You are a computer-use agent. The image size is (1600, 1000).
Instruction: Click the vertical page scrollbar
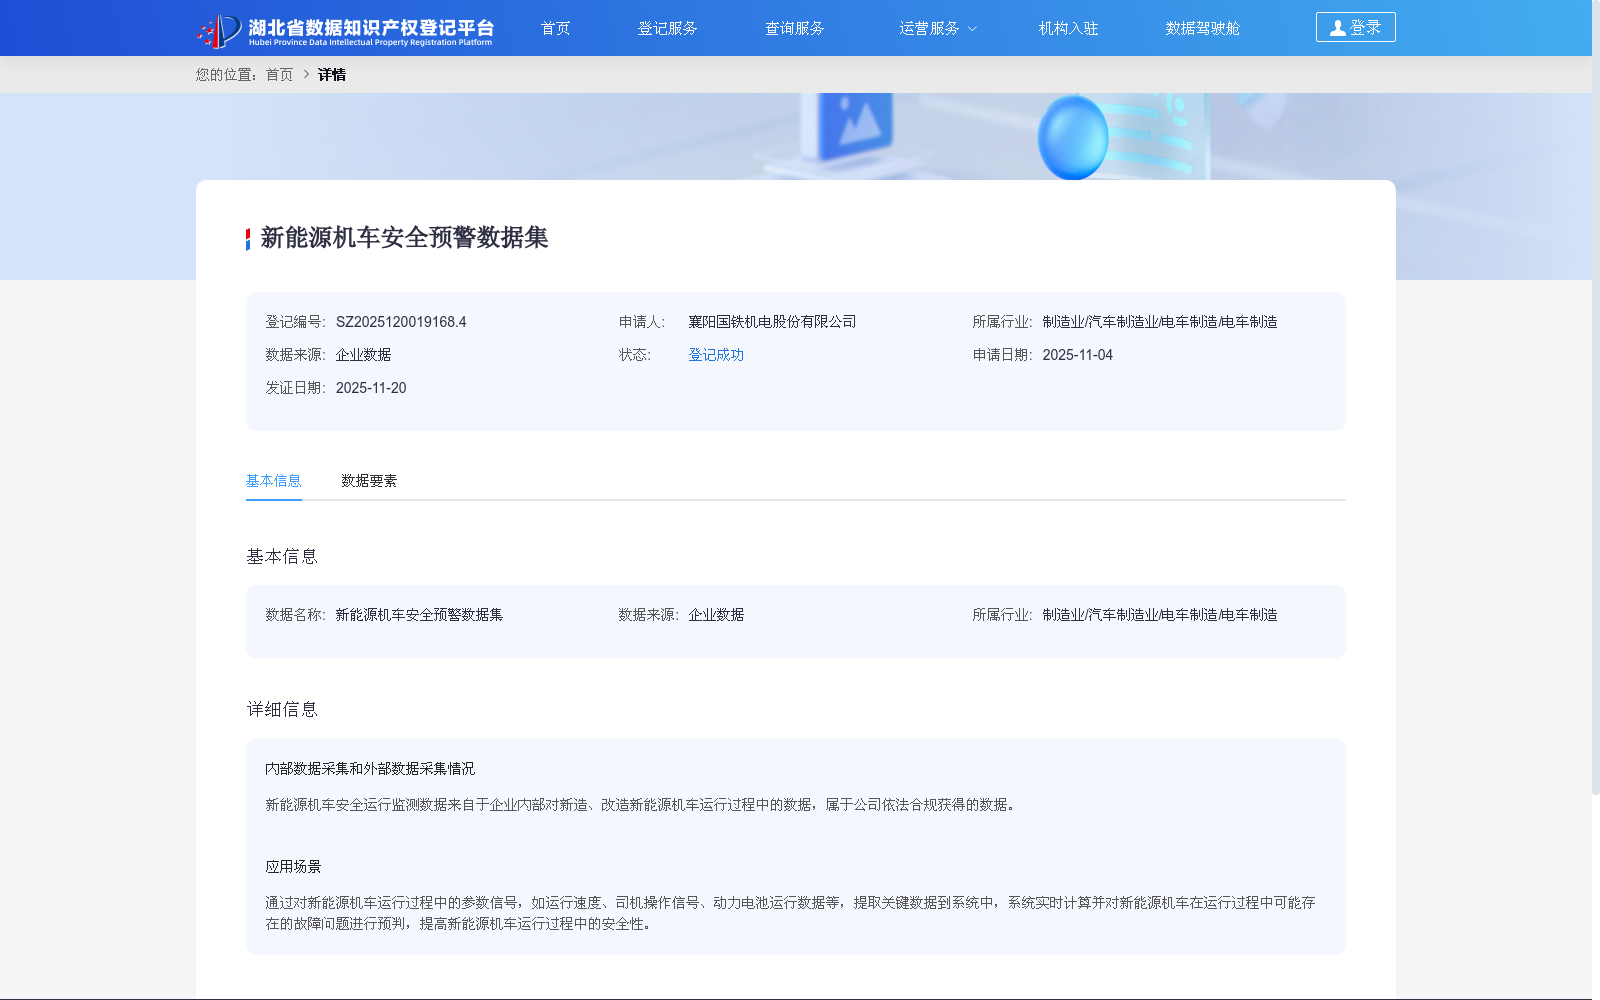1596,400
